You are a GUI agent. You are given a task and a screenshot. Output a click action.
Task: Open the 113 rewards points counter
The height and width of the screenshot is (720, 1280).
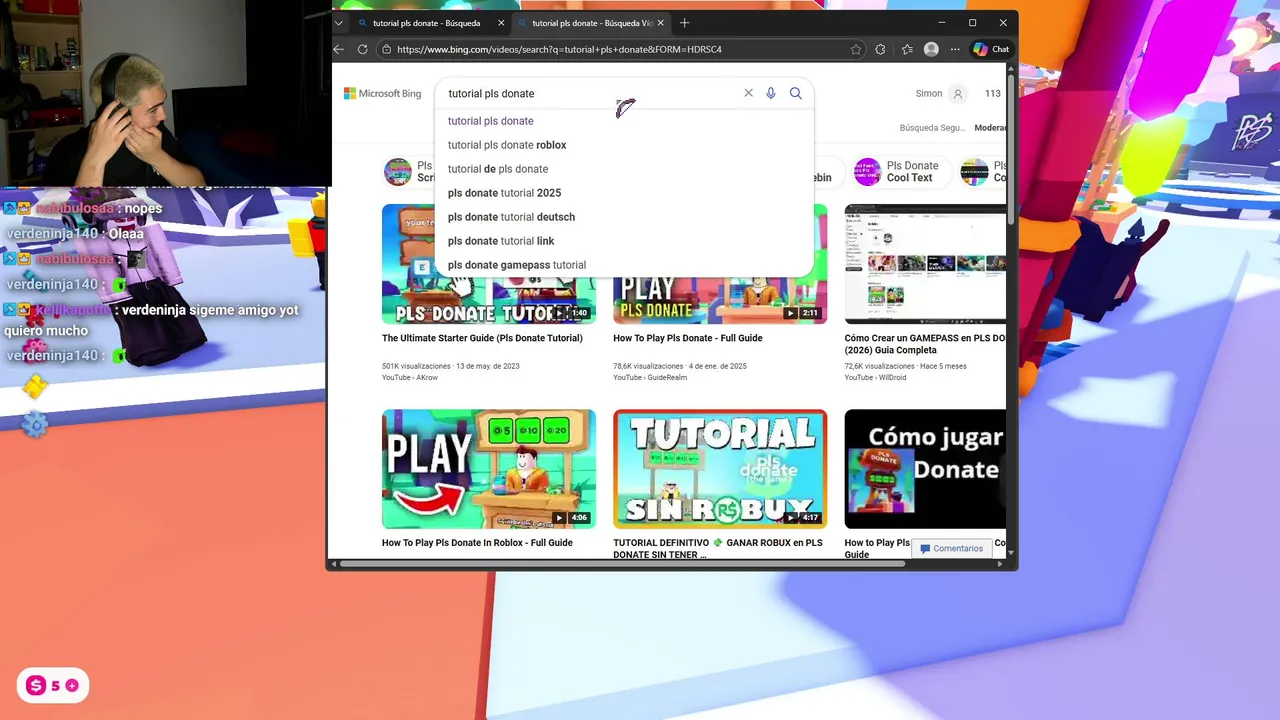(x=992, y=93)
